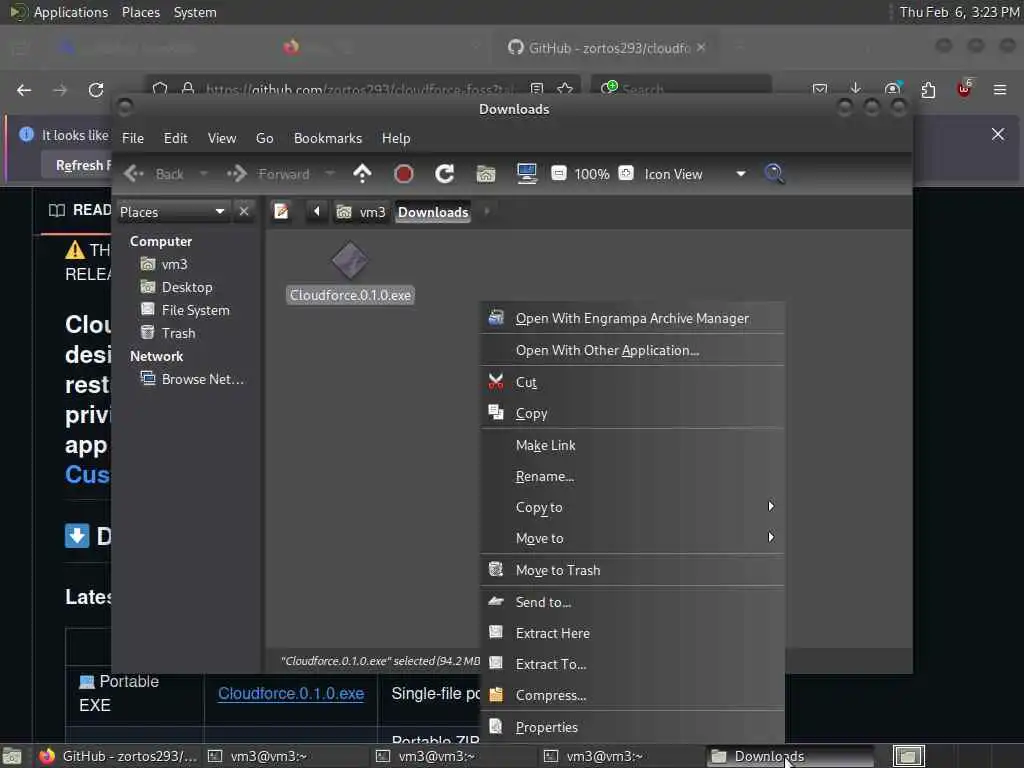Screen dimensions: 1024x768
Task: Choose Send to from the context menu
Action: [632, 602]
